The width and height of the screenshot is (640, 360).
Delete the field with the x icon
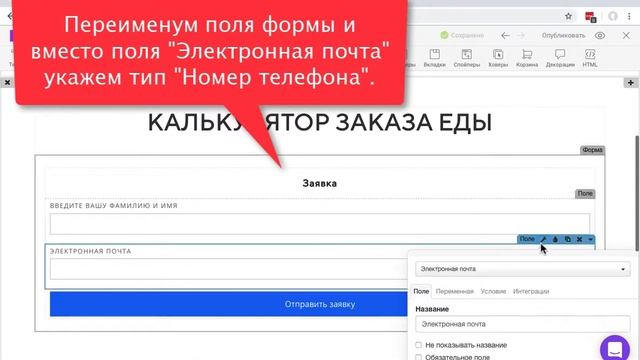[x=579, y=239]
